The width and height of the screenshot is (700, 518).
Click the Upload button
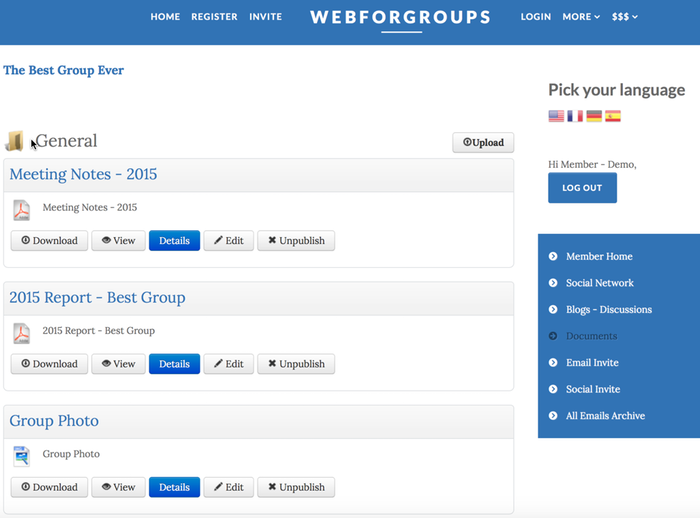[x=483, y=142]
